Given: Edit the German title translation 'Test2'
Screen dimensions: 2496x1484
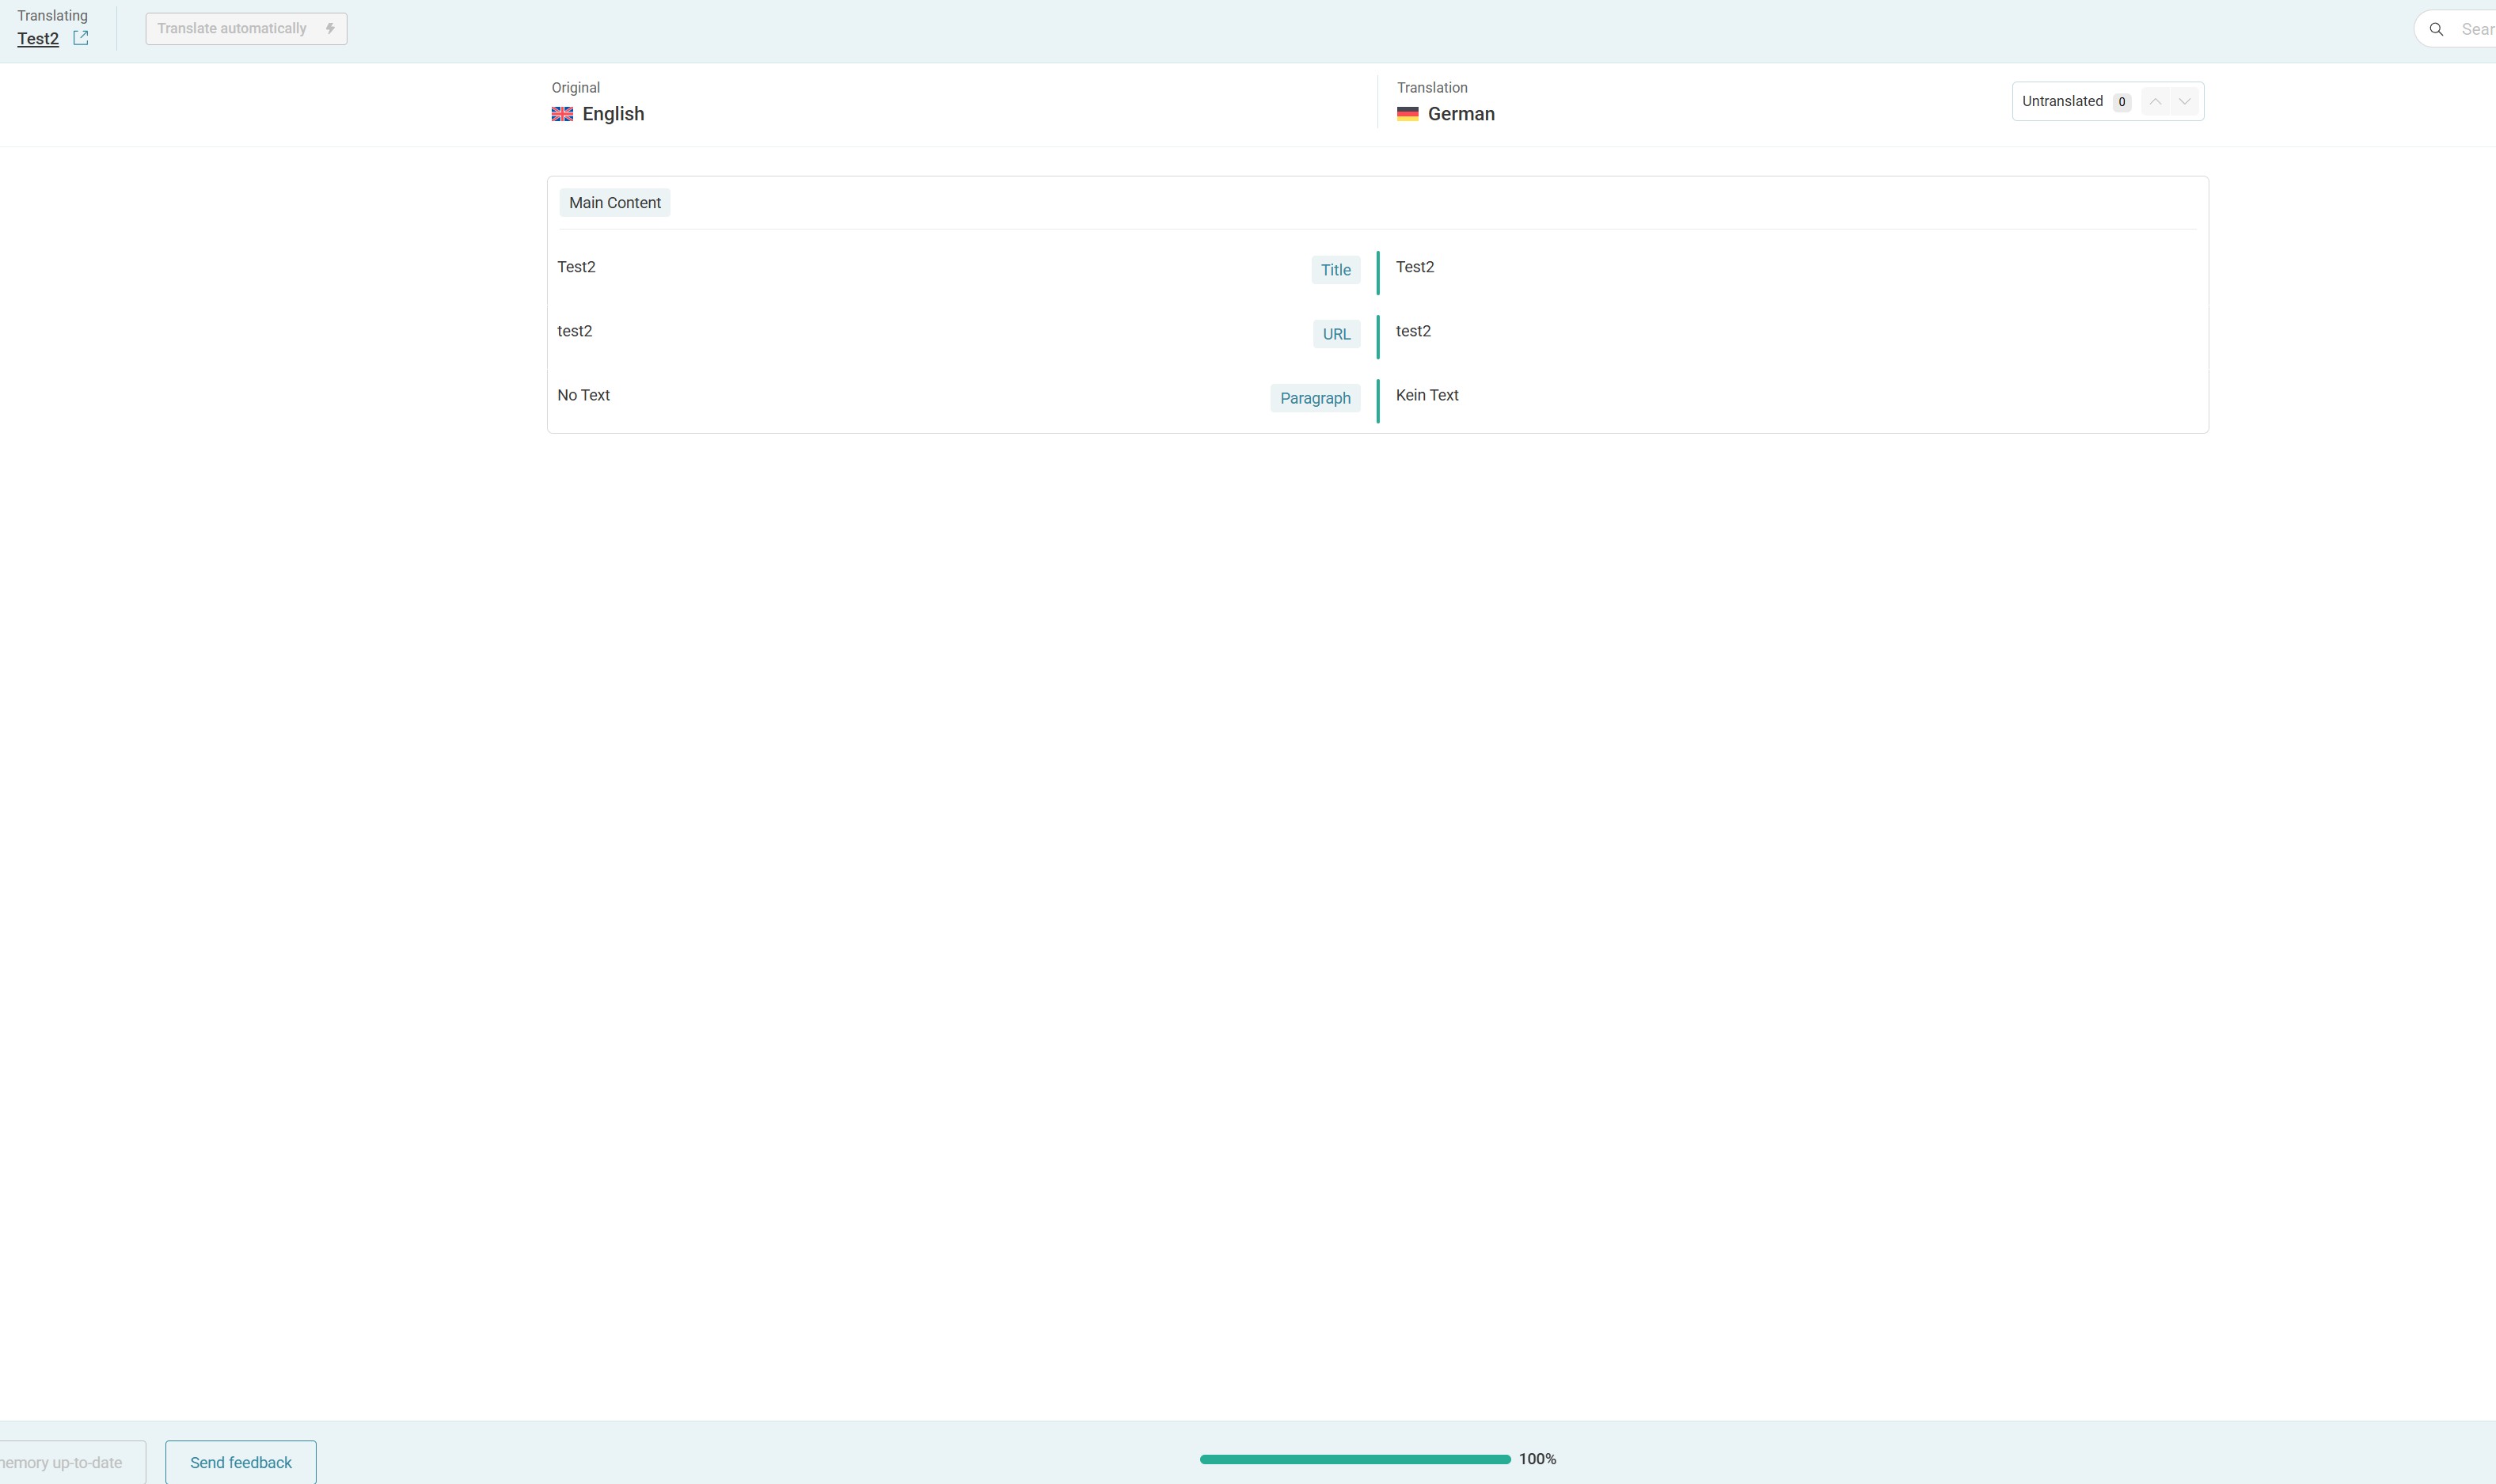Looking at the screenshot, I should tap(1415, 267).
